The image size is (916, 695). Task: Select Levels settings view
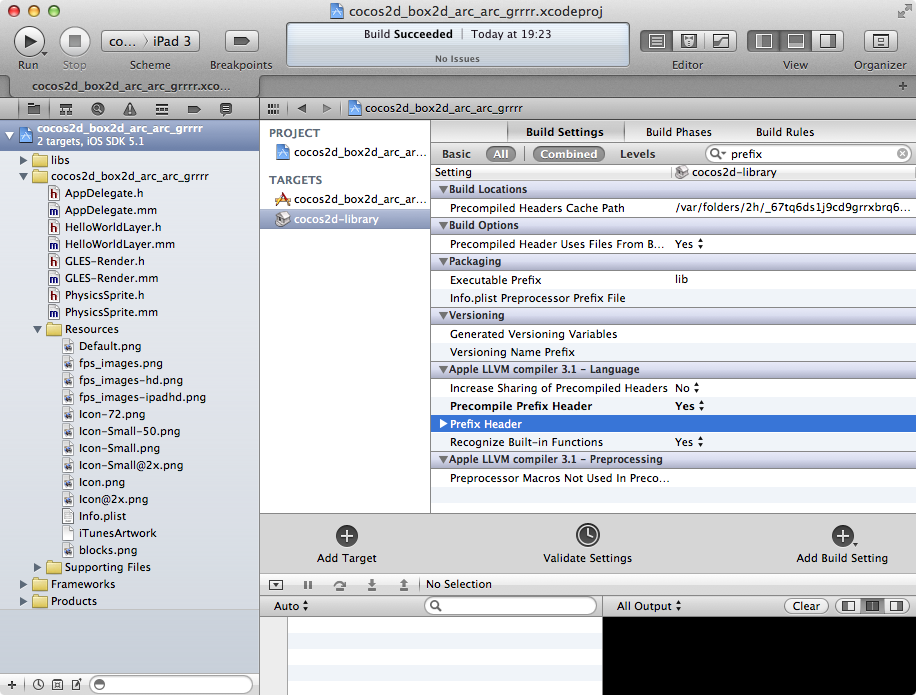(637, 154)
